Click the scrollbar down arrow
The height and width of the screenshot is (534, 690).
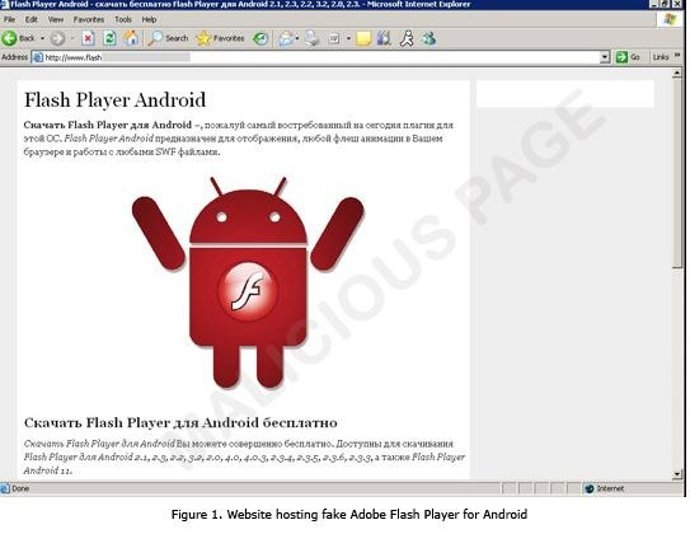pyautogui.click(x=677, y=474)
